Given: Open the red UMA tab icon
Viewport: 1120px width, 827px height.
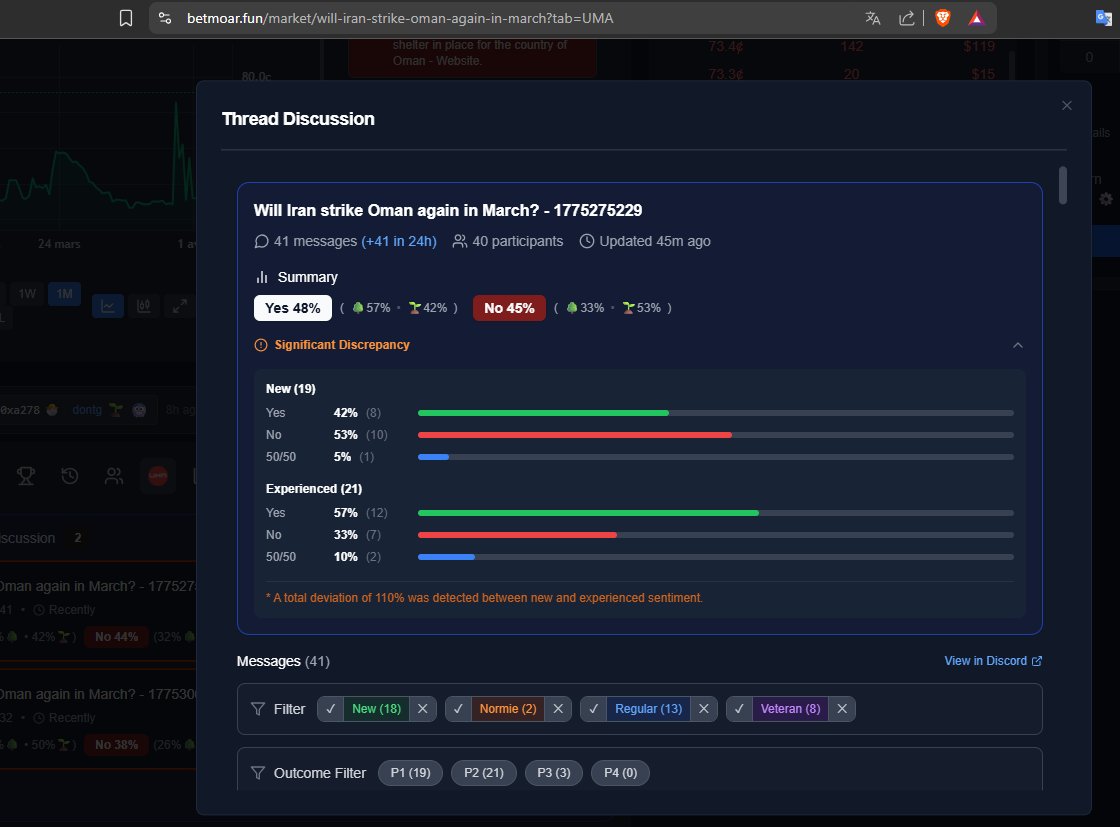Looking at the screenshot, I should [158, 476].
